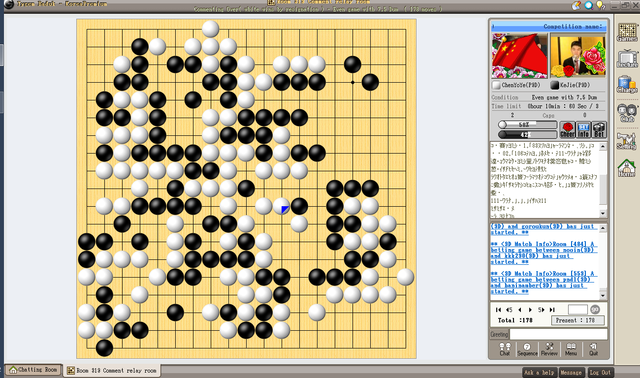The image size is (640, 378).
Task: Open the Lecture TV icon in the sidebar
Action: click(627, 58)
